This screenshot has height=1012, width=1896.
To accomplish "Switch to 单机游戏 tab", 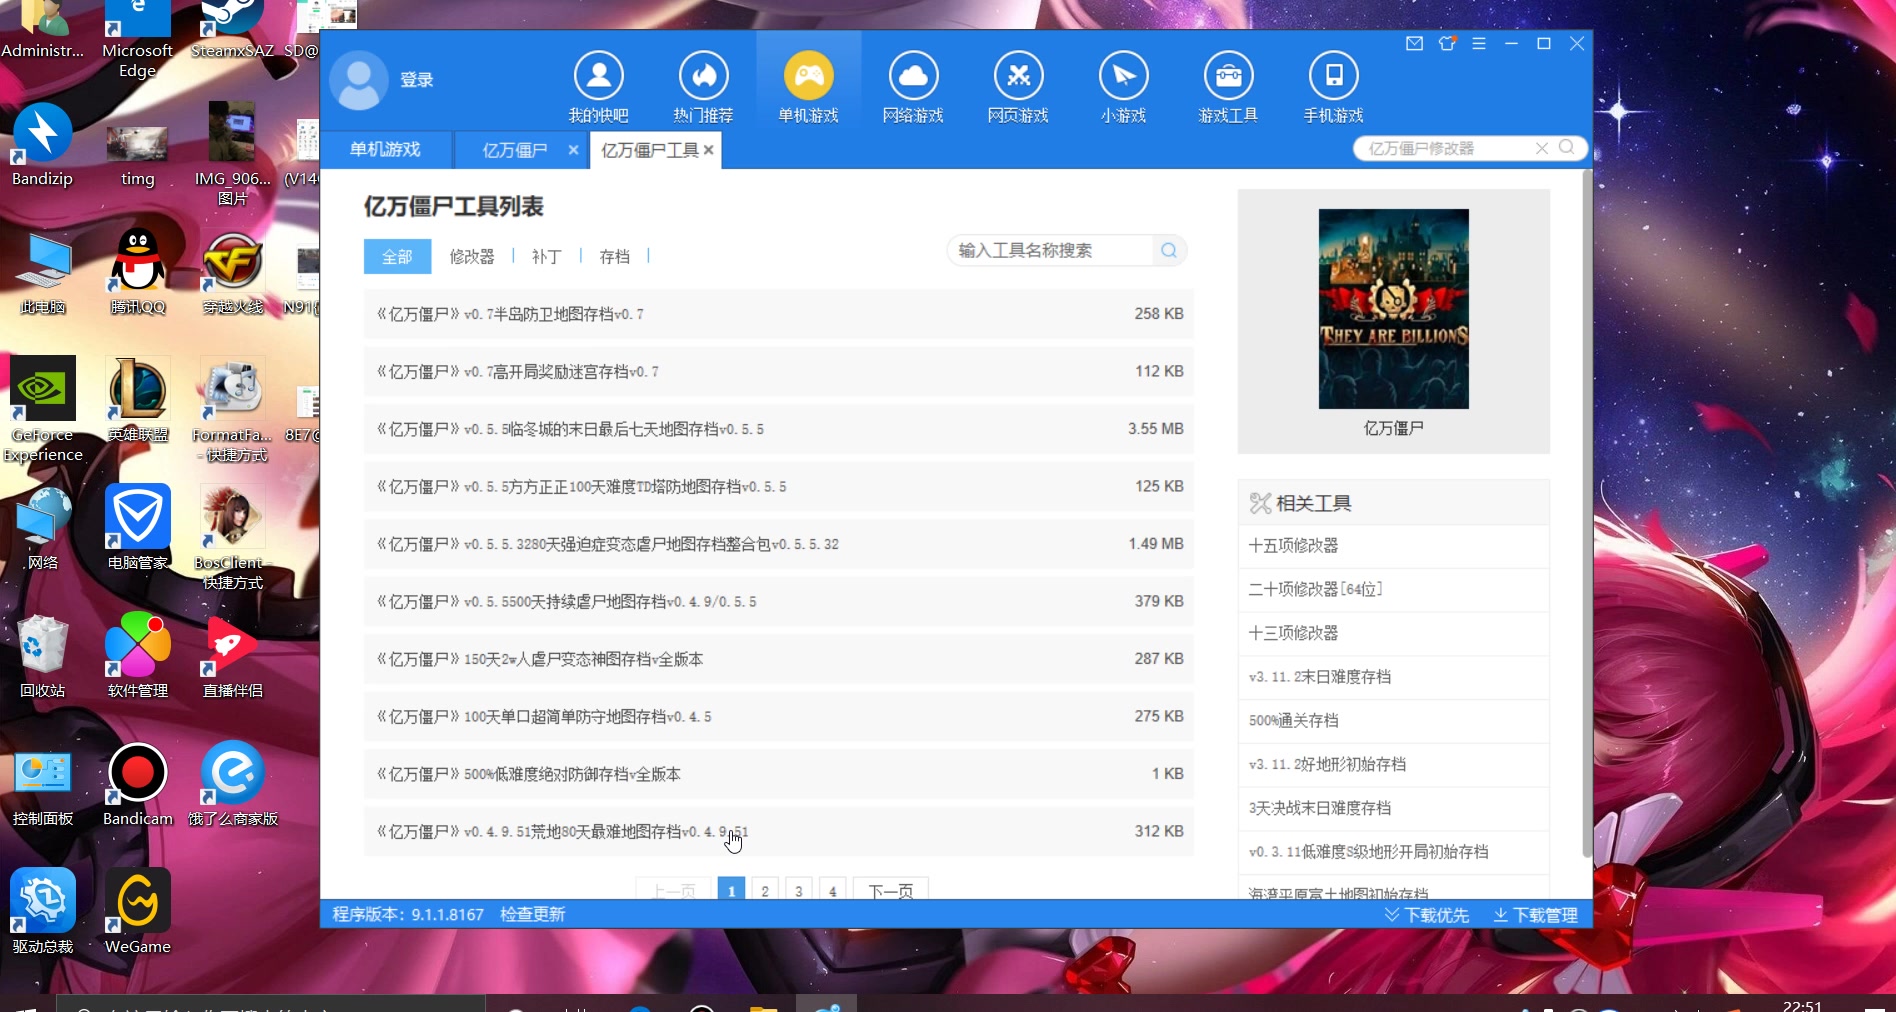I will pyautogui.click(x=385, y=149).
